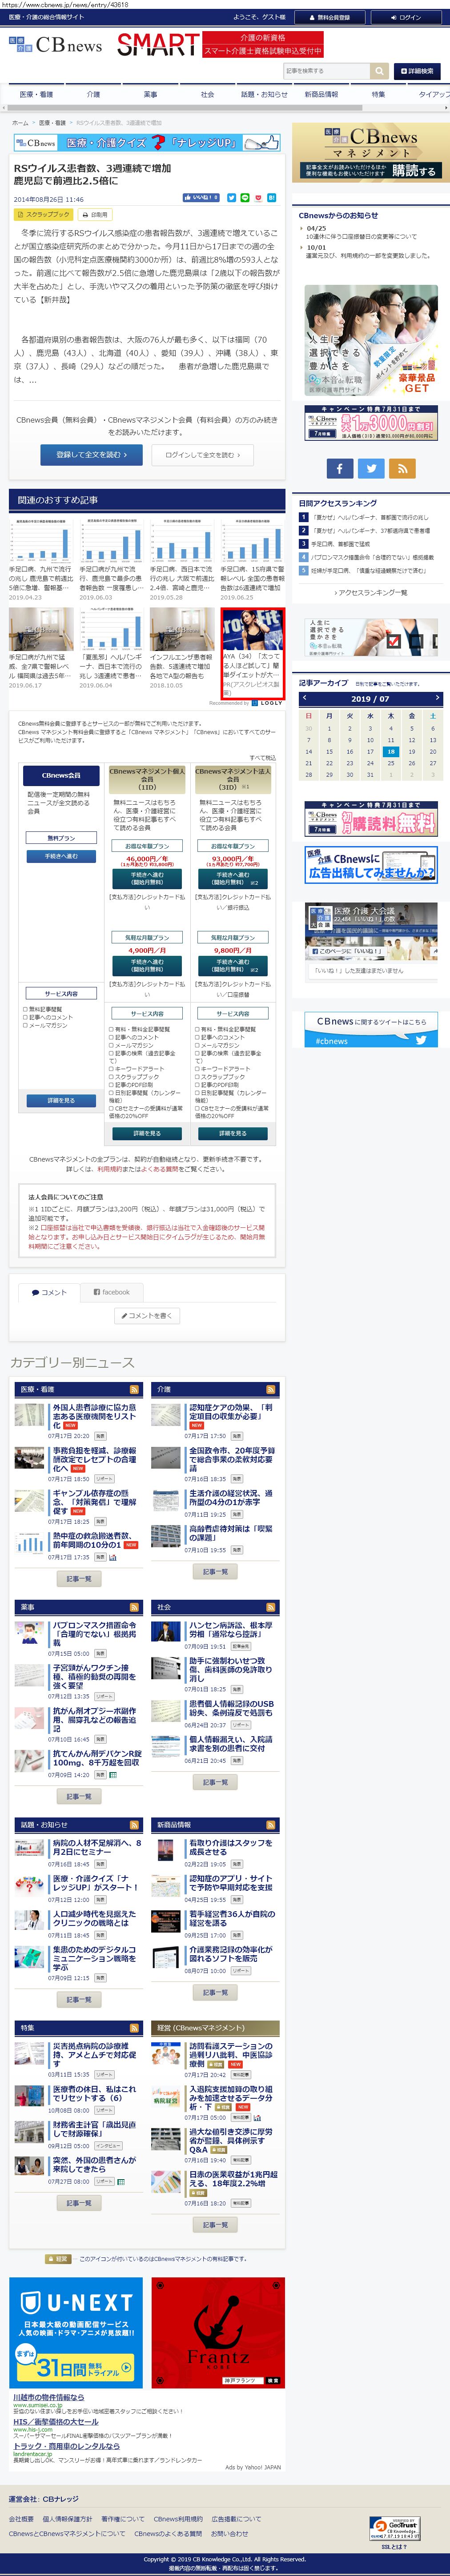
Task: Select highlighted date 18 in archive calendar
Action: (x=390, y=751)
